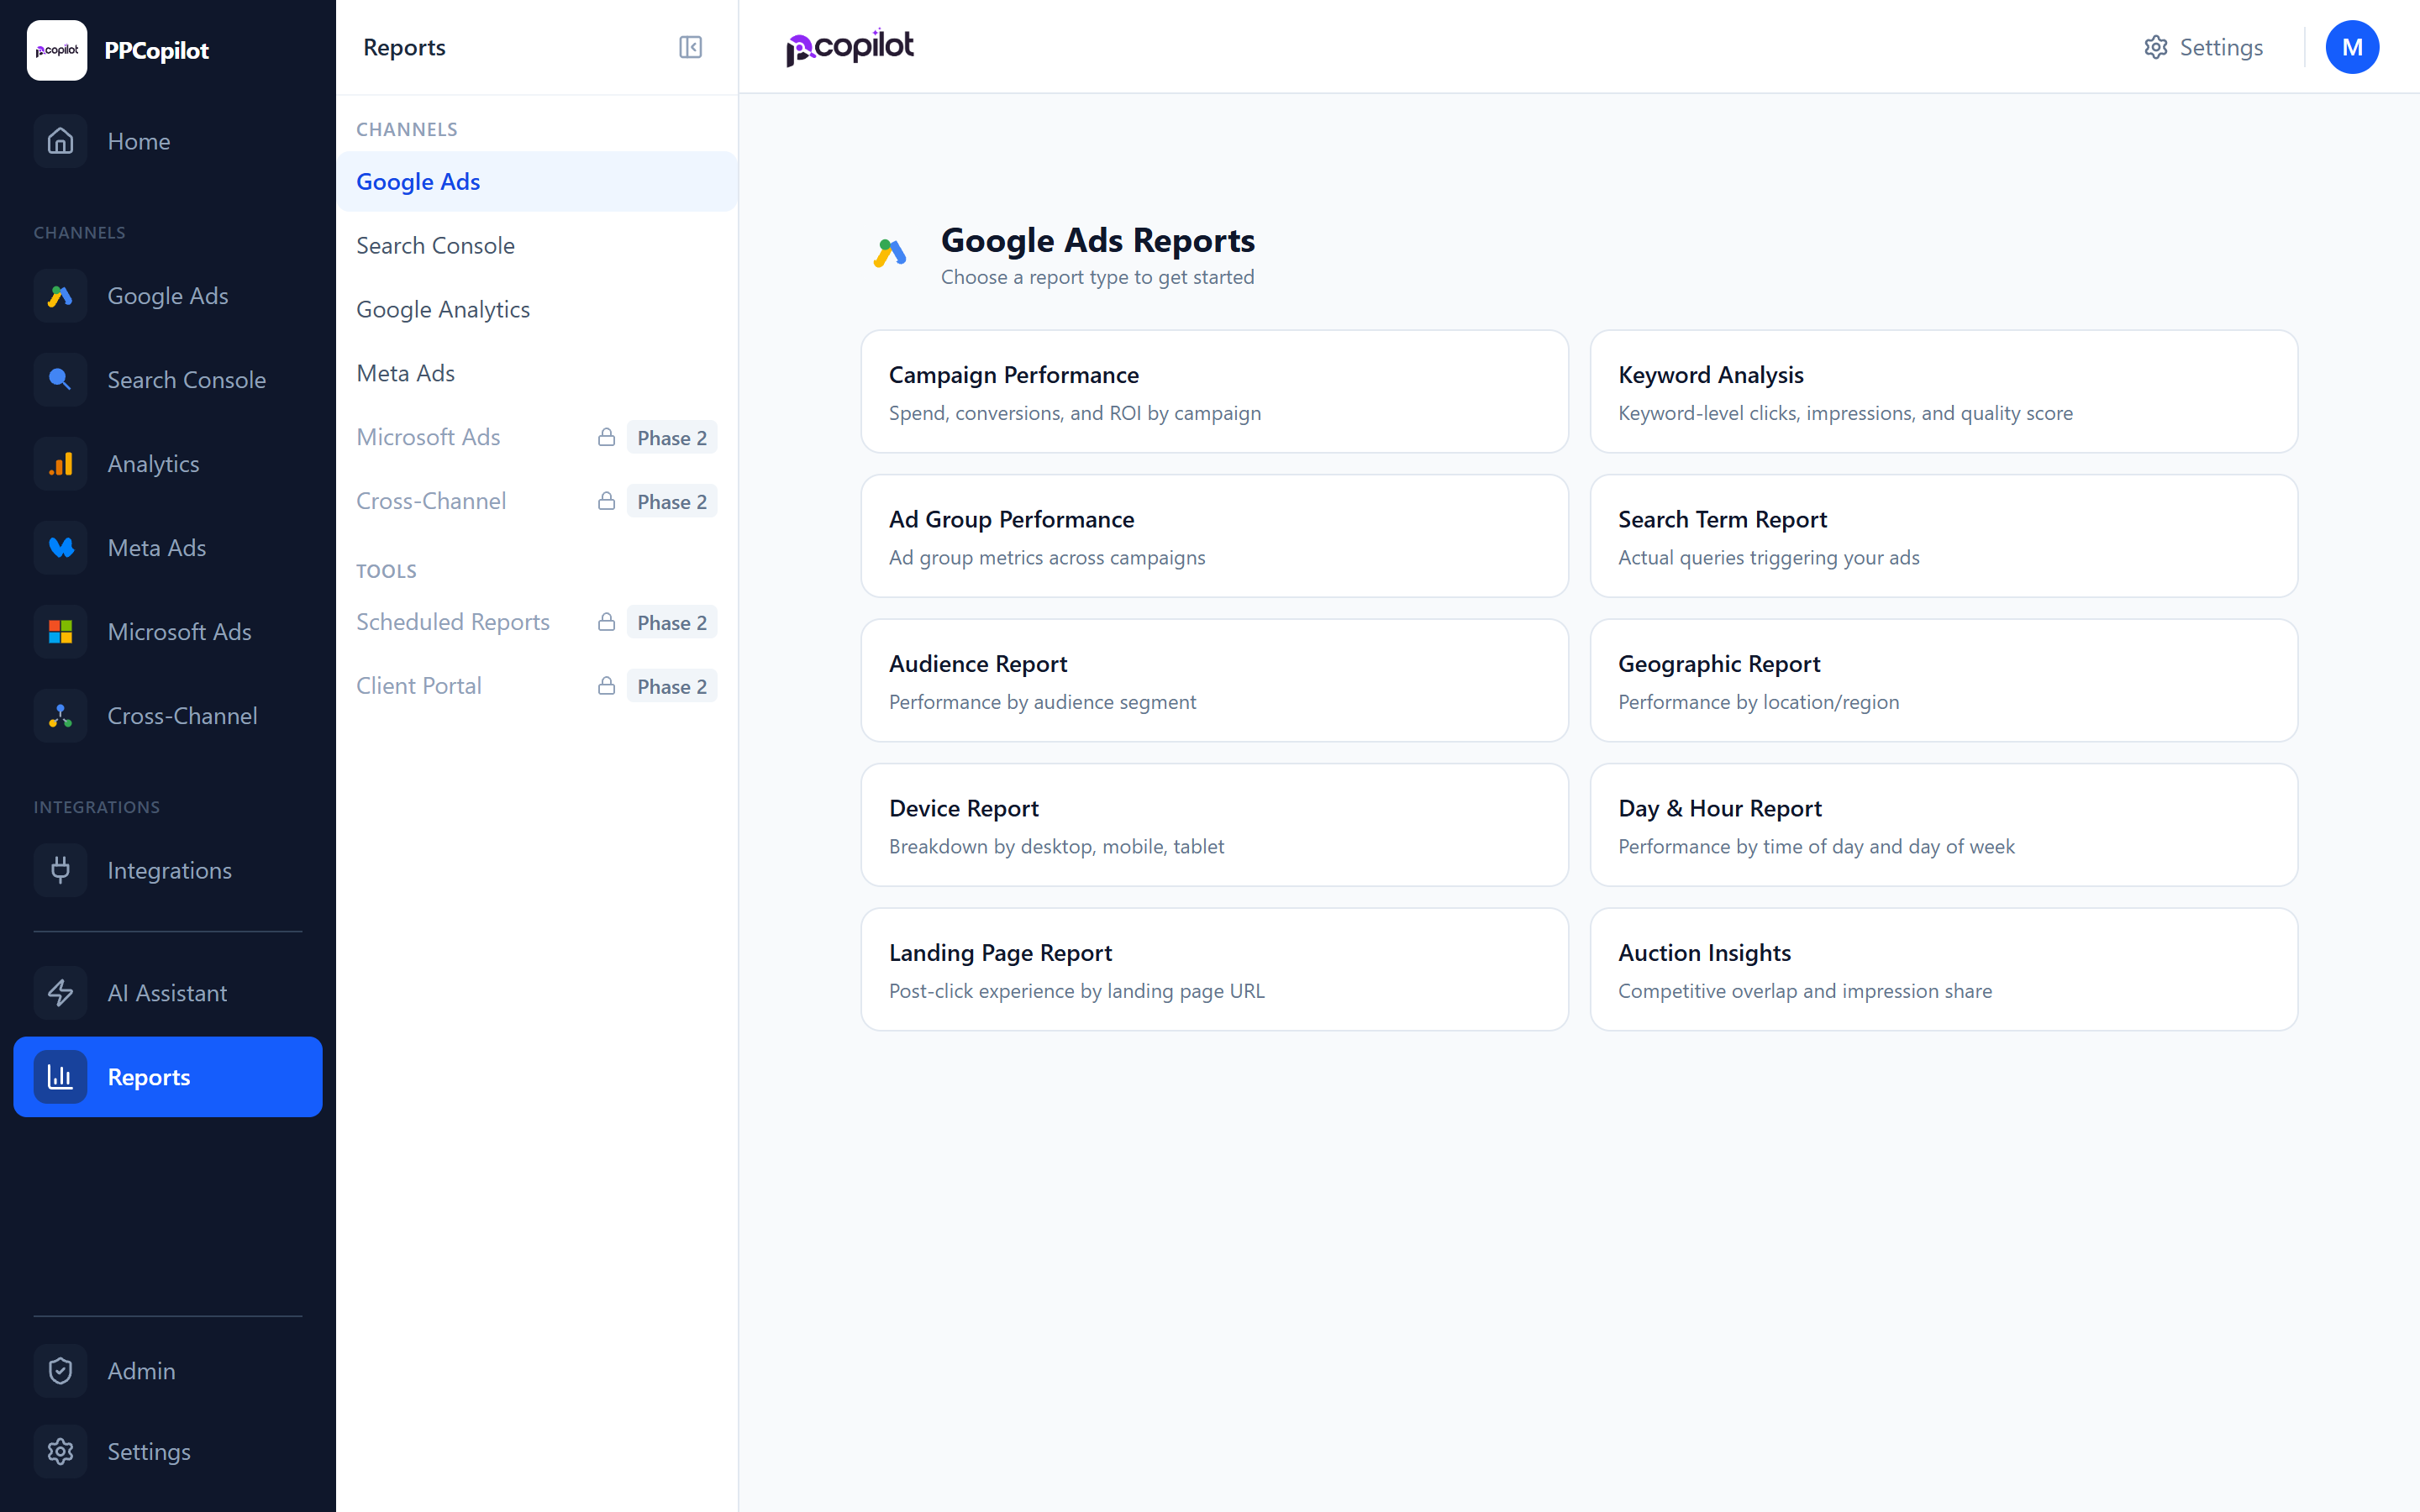The image size is (2420, 1512).
Task: Open the M user avatar menu
Action: 2352,47
